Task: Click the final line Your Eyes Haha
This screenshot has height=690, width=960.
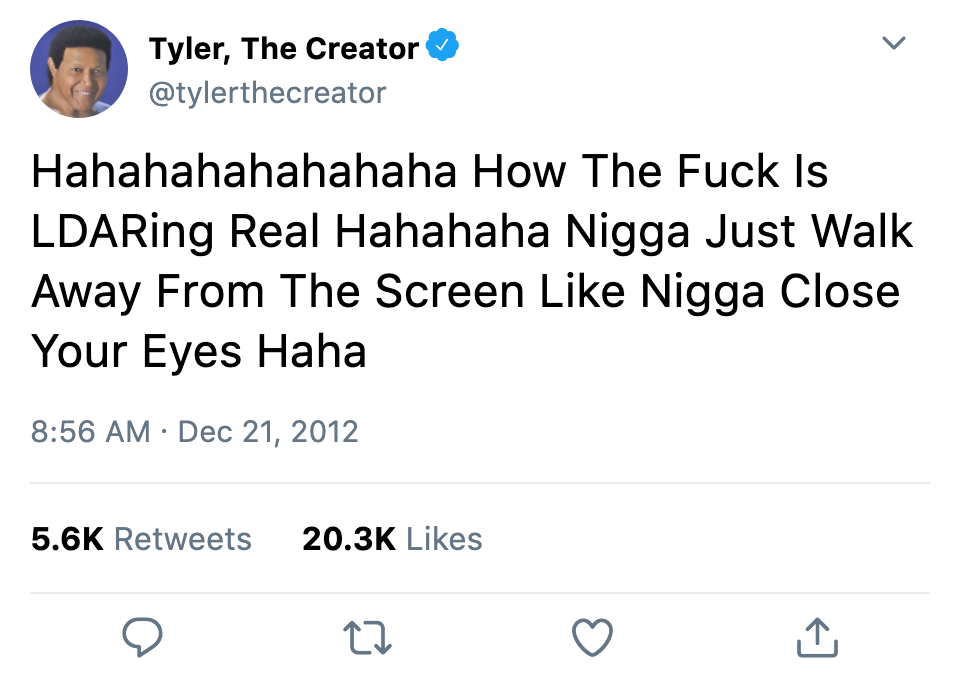Action: pyautogui.click(x=199, y=352)
